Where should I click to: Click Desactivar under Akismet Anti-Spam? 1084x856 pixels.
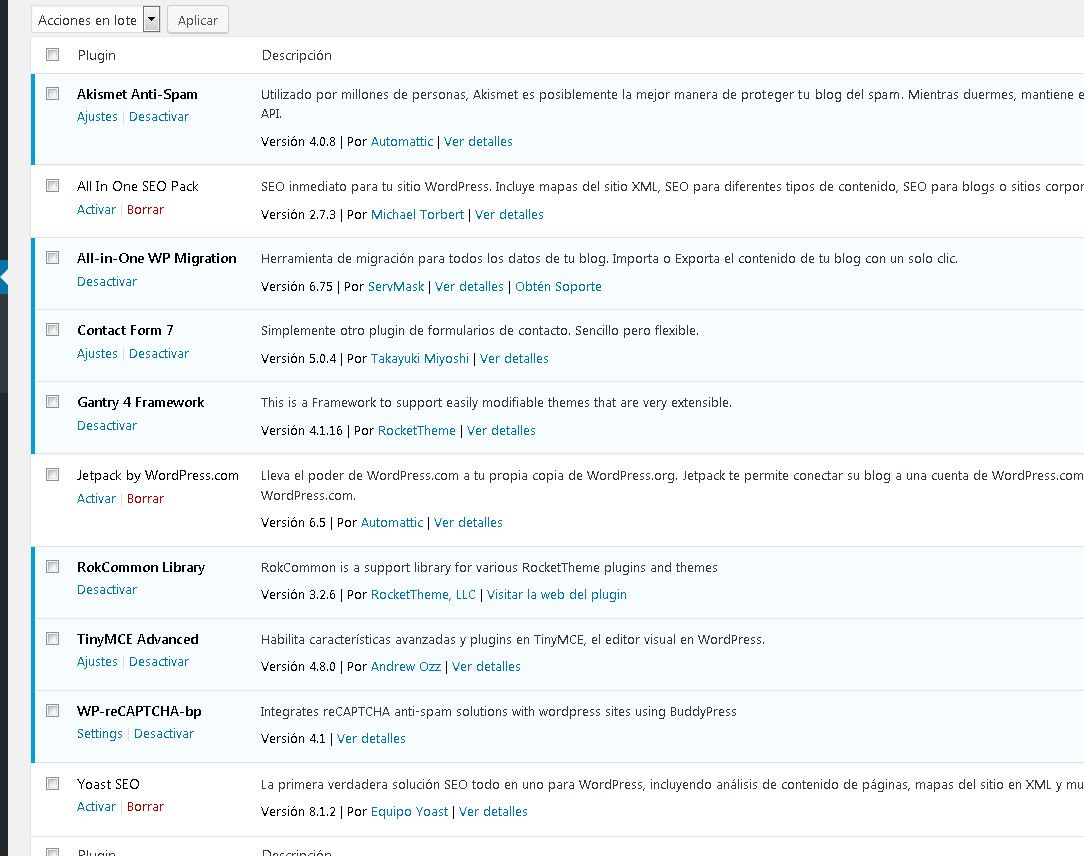coord(158,116)
